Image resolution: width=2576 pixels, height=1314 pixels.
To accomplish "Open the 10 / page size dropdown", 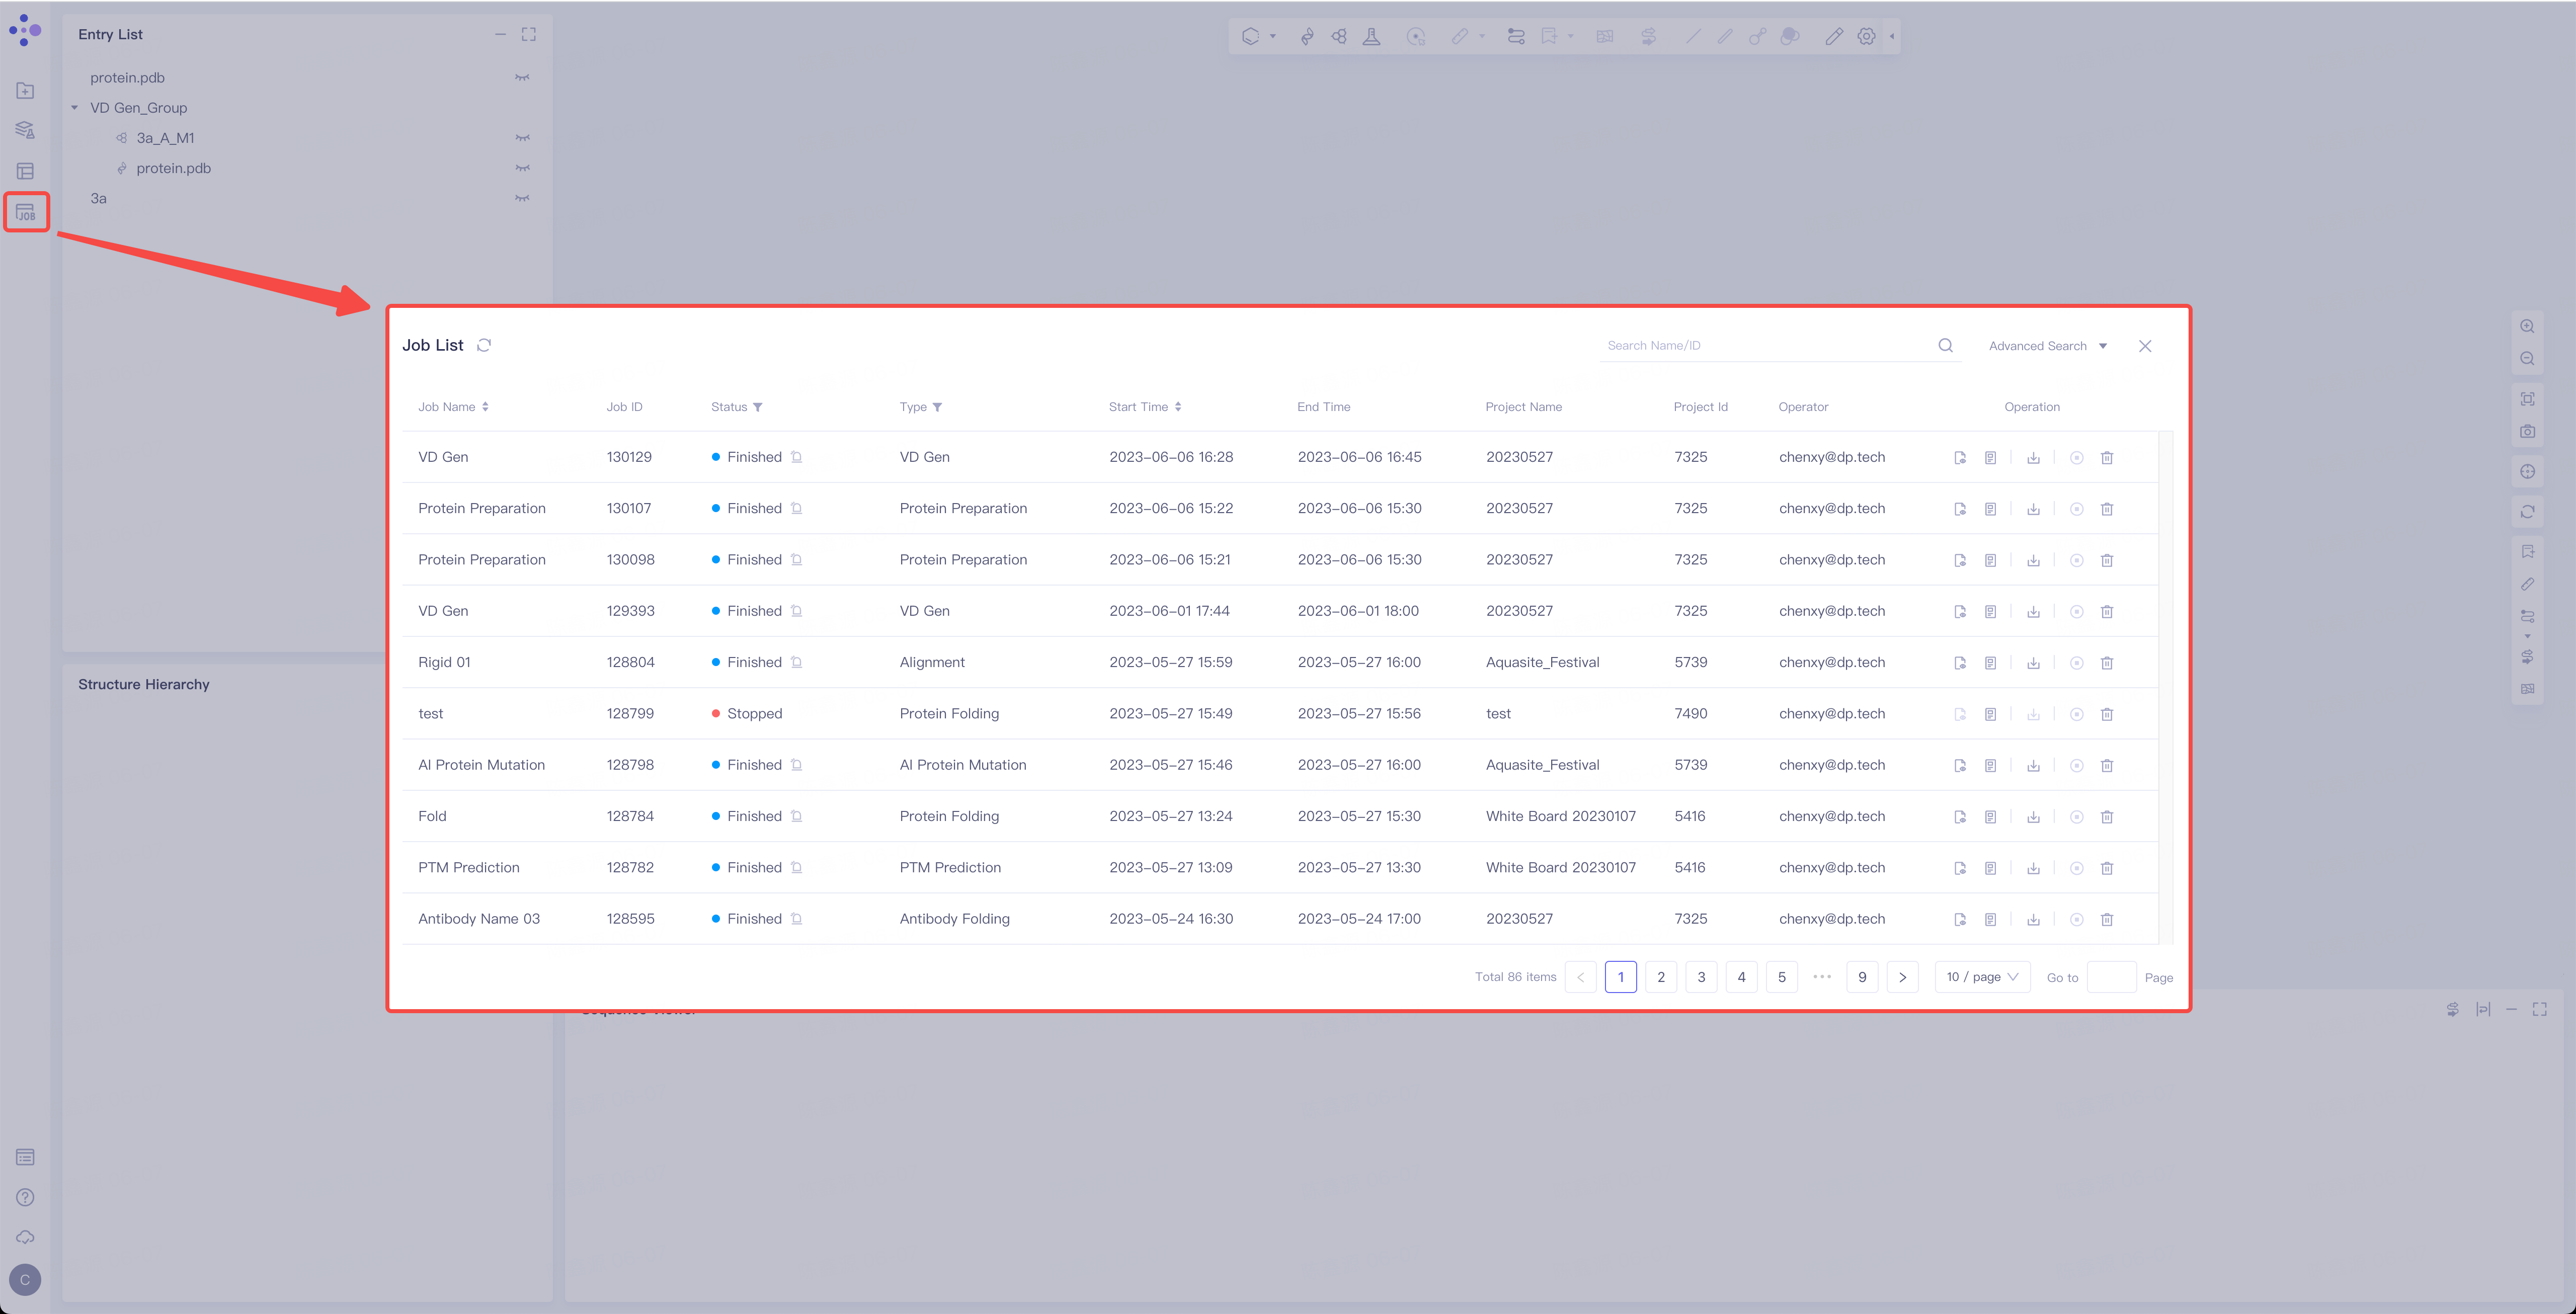I will [1983, 977].
